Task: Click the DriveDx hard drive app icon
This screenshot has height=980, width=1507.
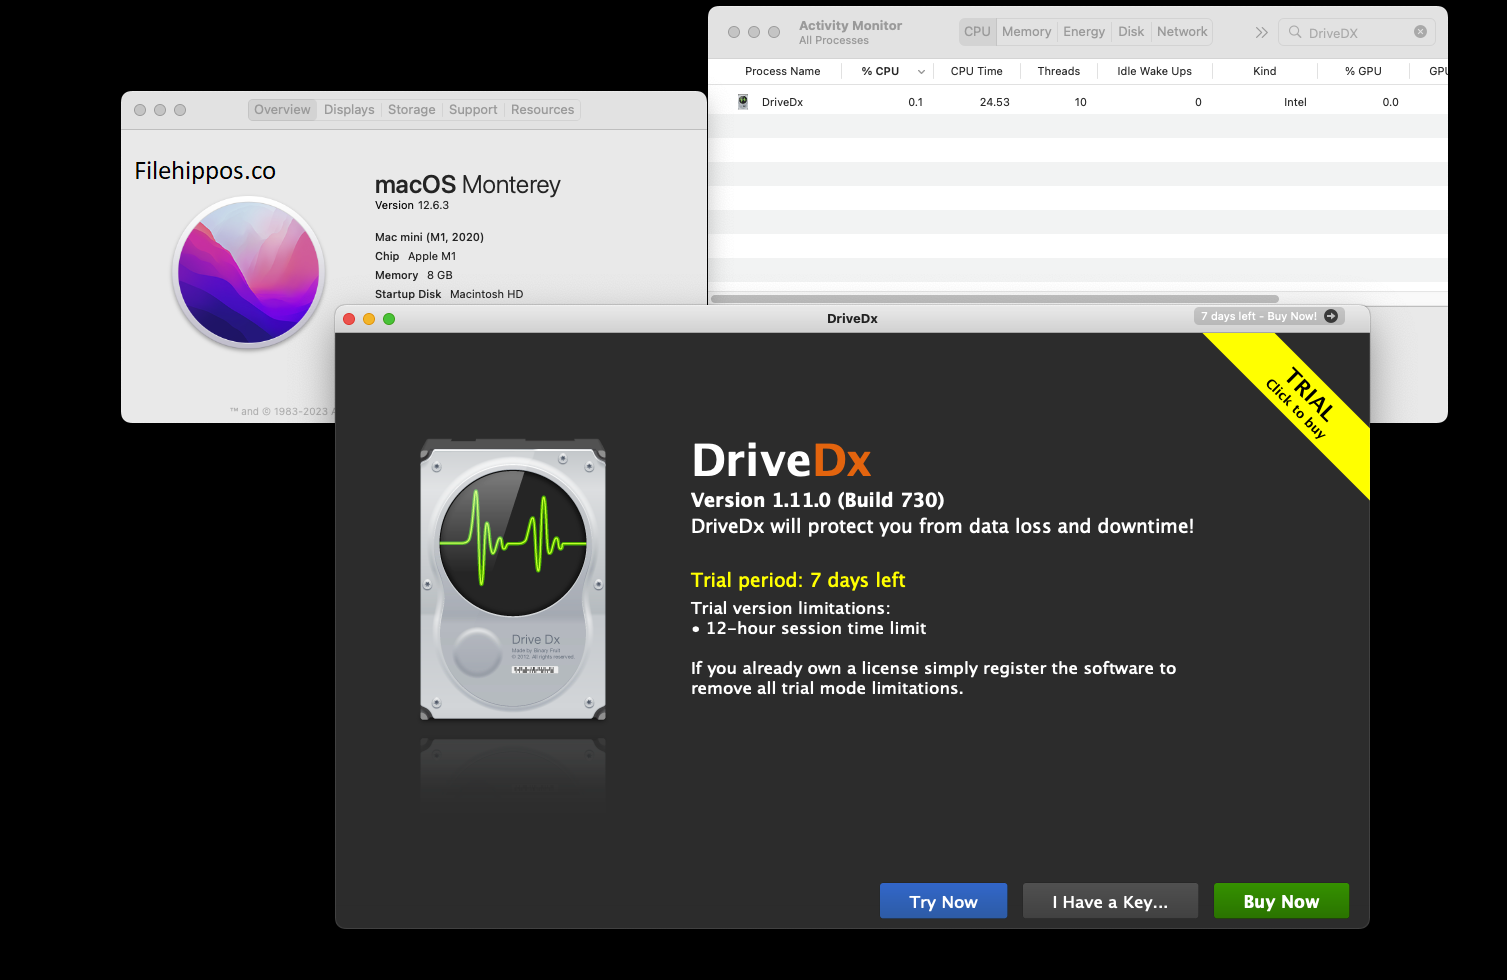Action: click(513, 579)
